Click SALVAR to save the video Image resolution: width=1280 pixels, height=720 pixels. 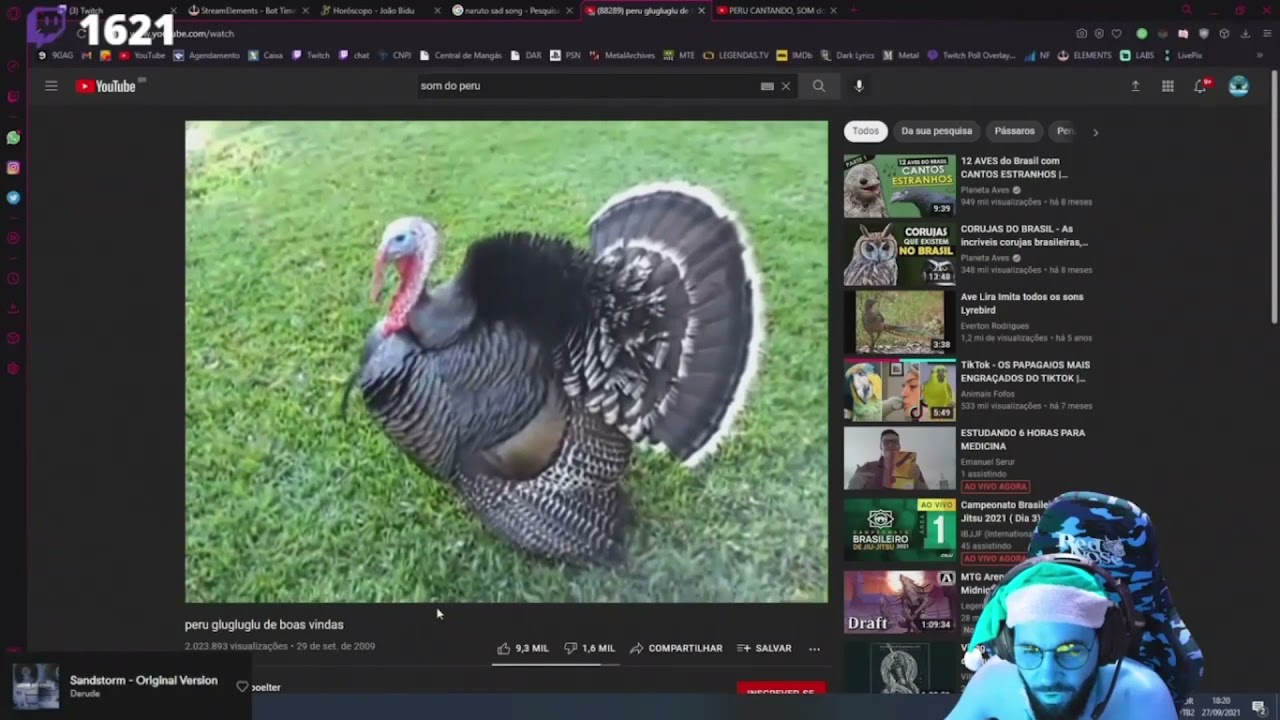764,648
